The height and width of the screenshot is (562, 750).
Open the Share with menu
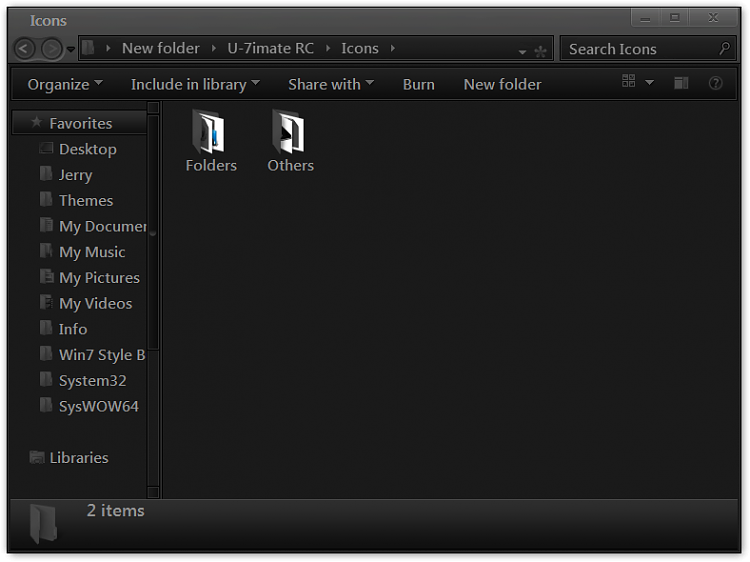tap(331, 84)
